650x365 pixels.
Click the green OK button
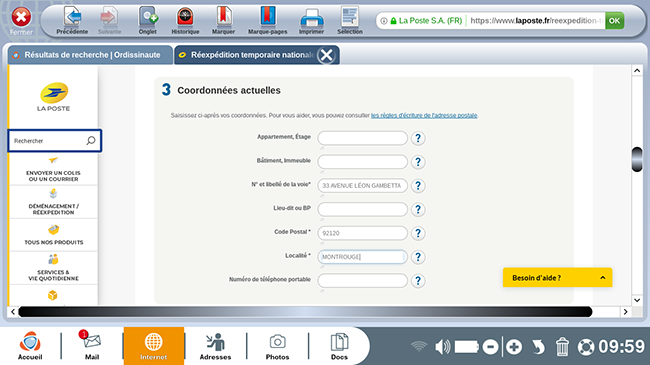click(614, 20)
